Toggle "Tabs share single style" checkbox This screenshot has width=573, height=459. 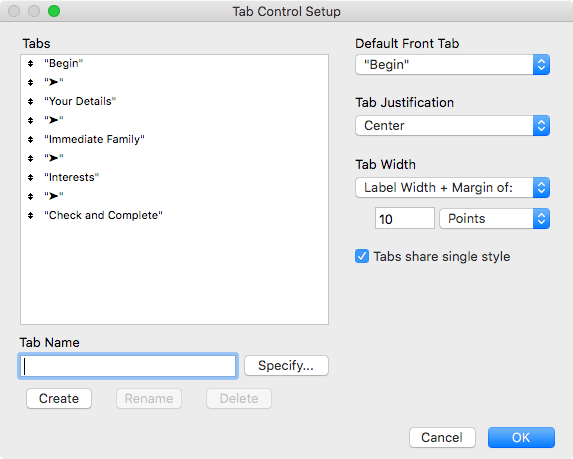tap(362, 256)
